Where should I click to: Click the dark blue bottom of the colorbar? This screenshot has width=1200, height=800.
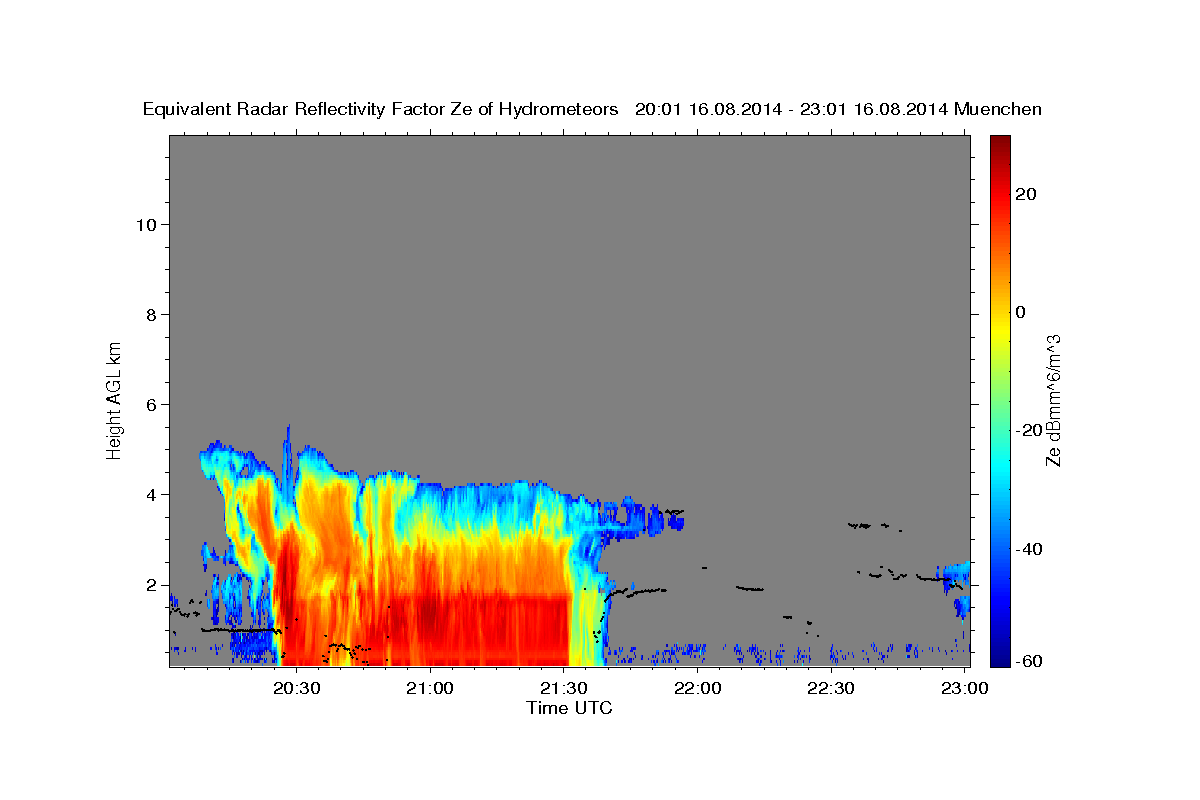998,655
